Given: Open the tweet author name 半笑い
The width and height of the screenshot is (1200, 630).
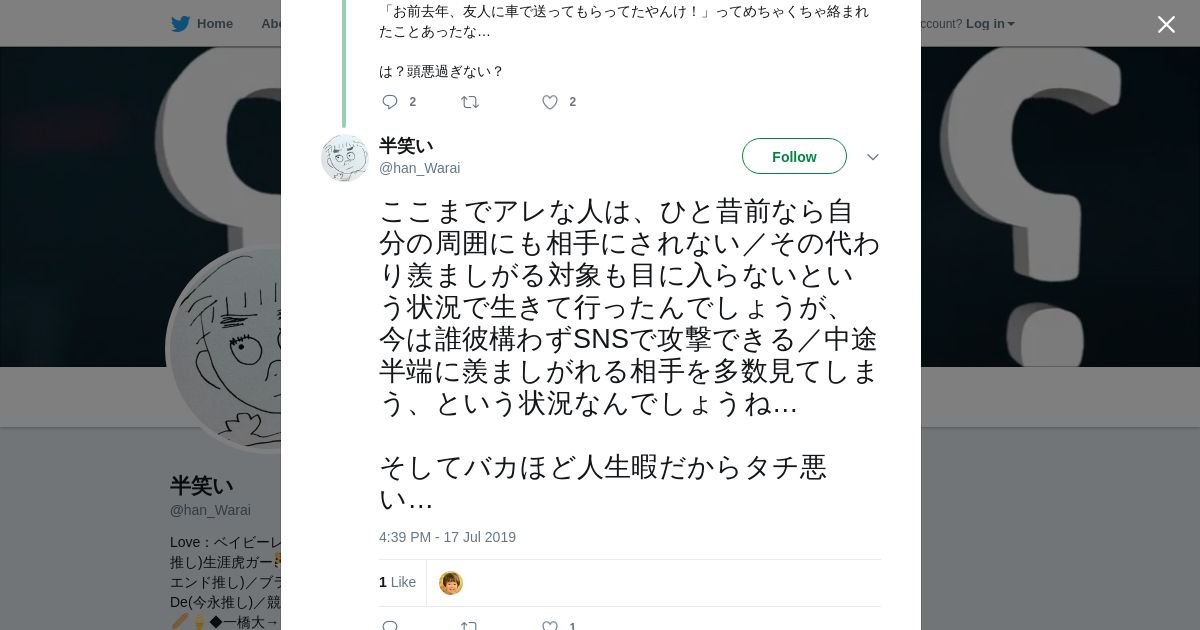Looking at the screenshot, I should coord(406,146).
